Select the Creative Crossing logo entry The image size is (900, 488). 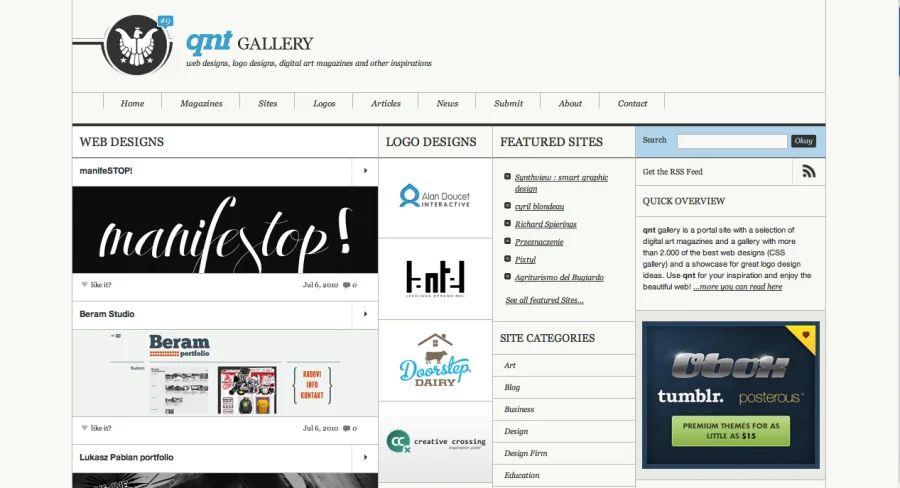436,441
